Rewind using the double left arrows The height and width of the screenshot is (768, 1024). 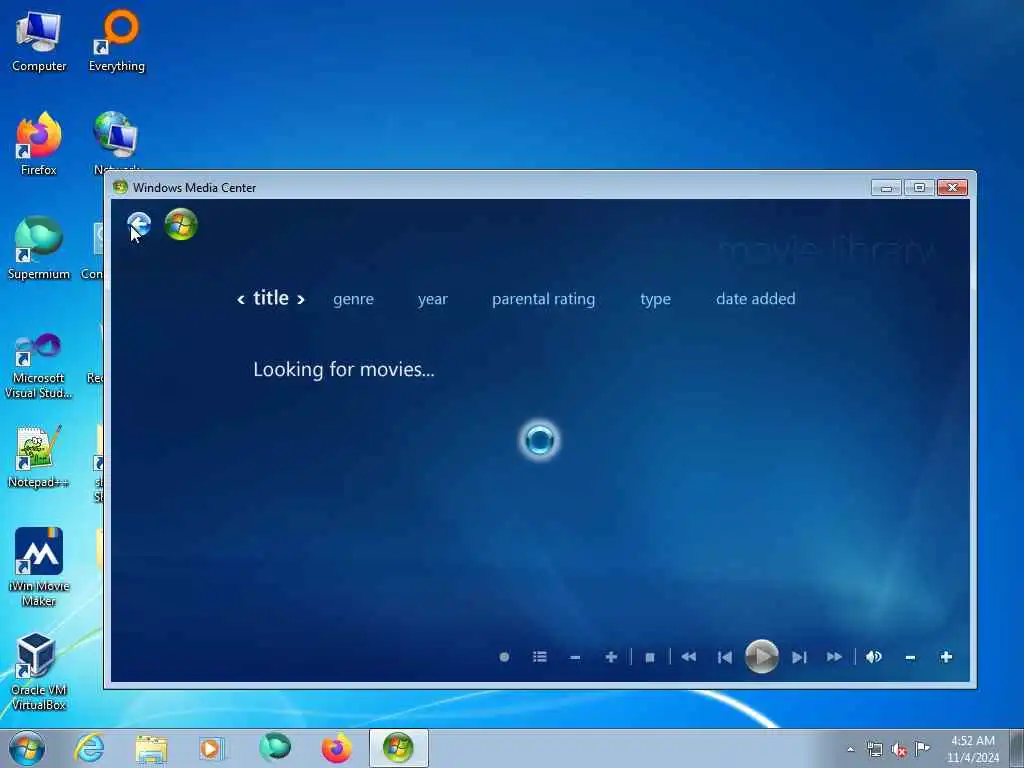[689, 657]
